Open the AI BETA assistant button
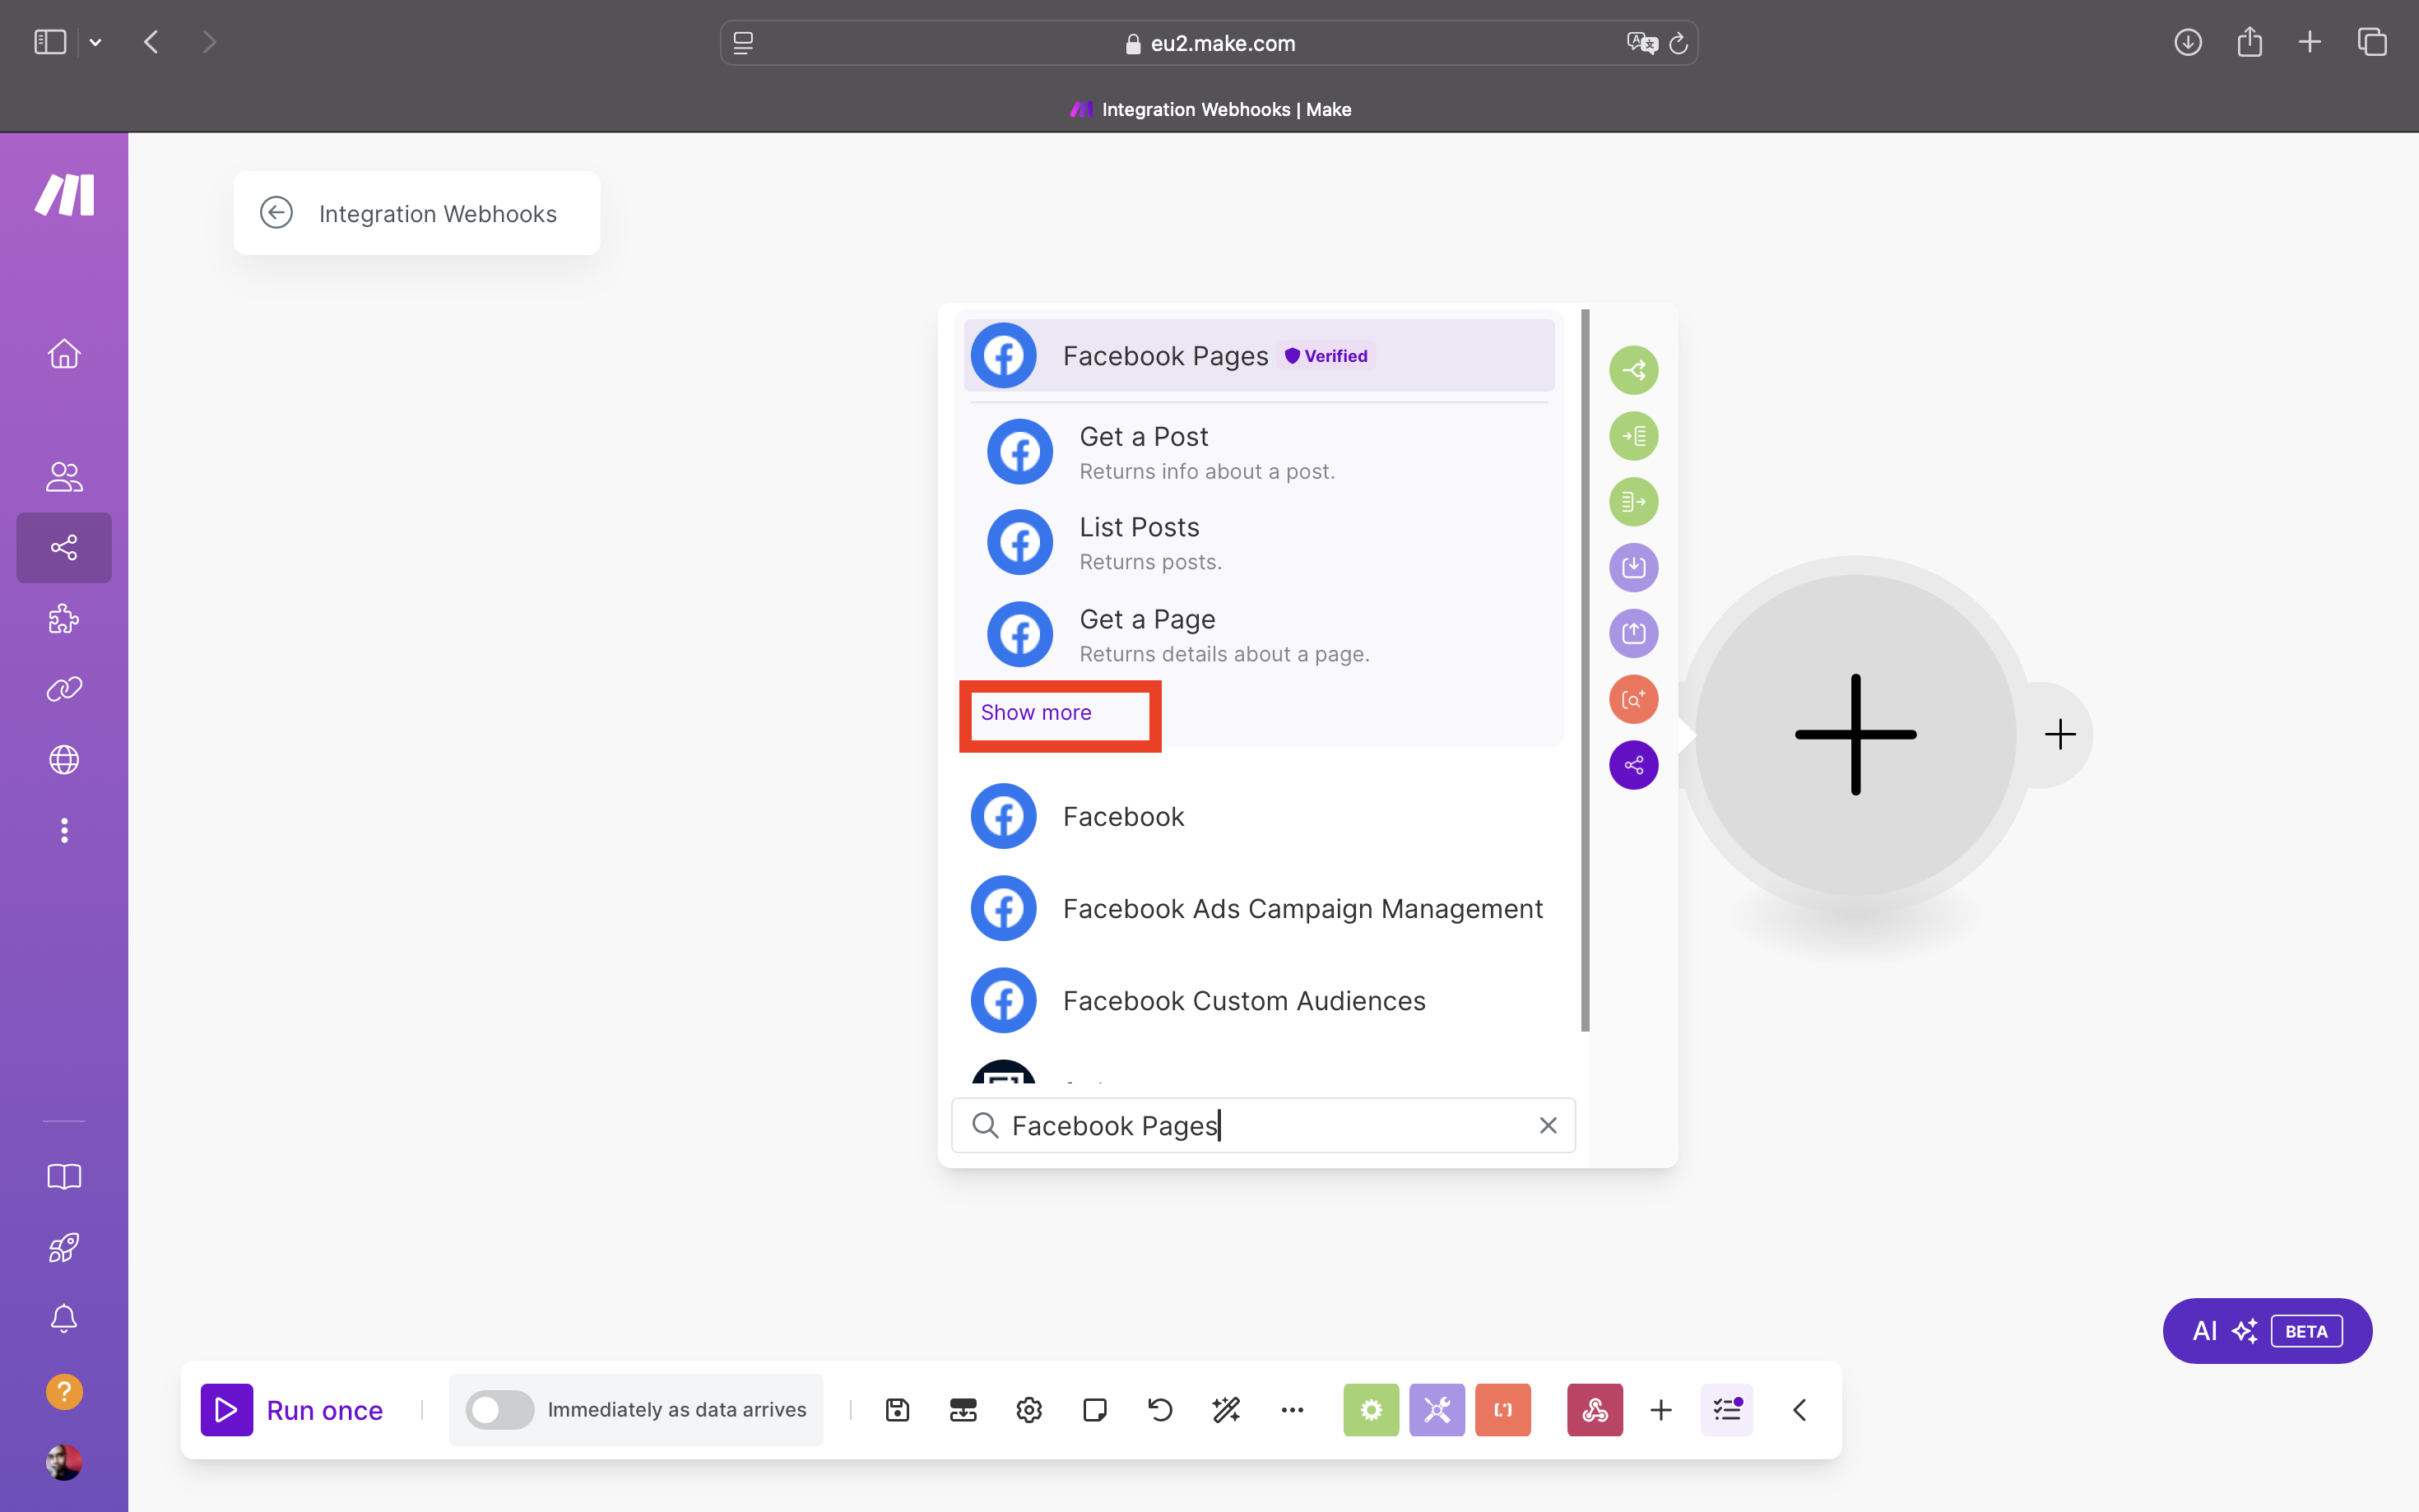This screenshot has width=2419, height=1512. [2267, 1331]
